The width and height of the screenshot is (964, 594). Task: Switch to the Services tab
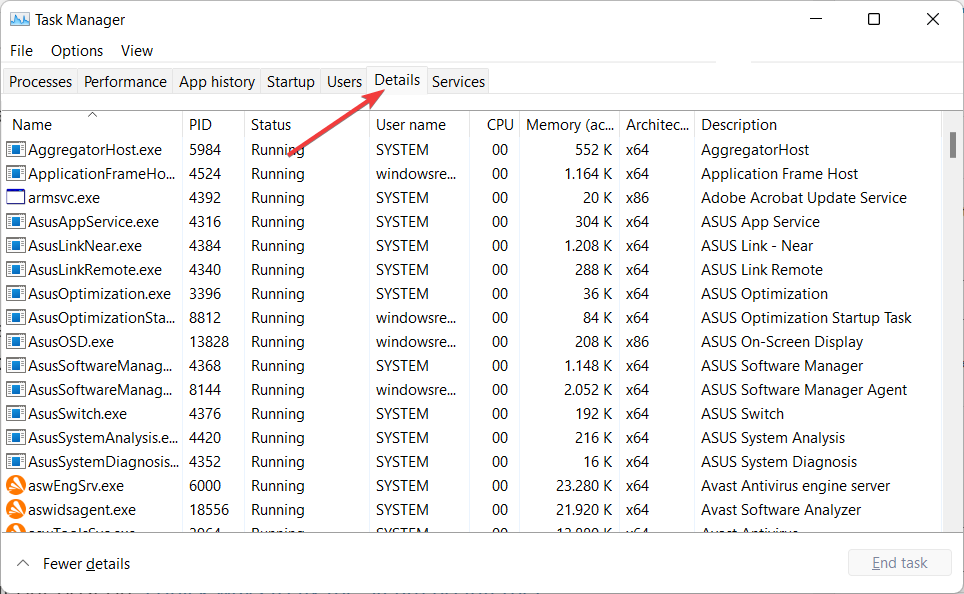click(x=458, y=81)
